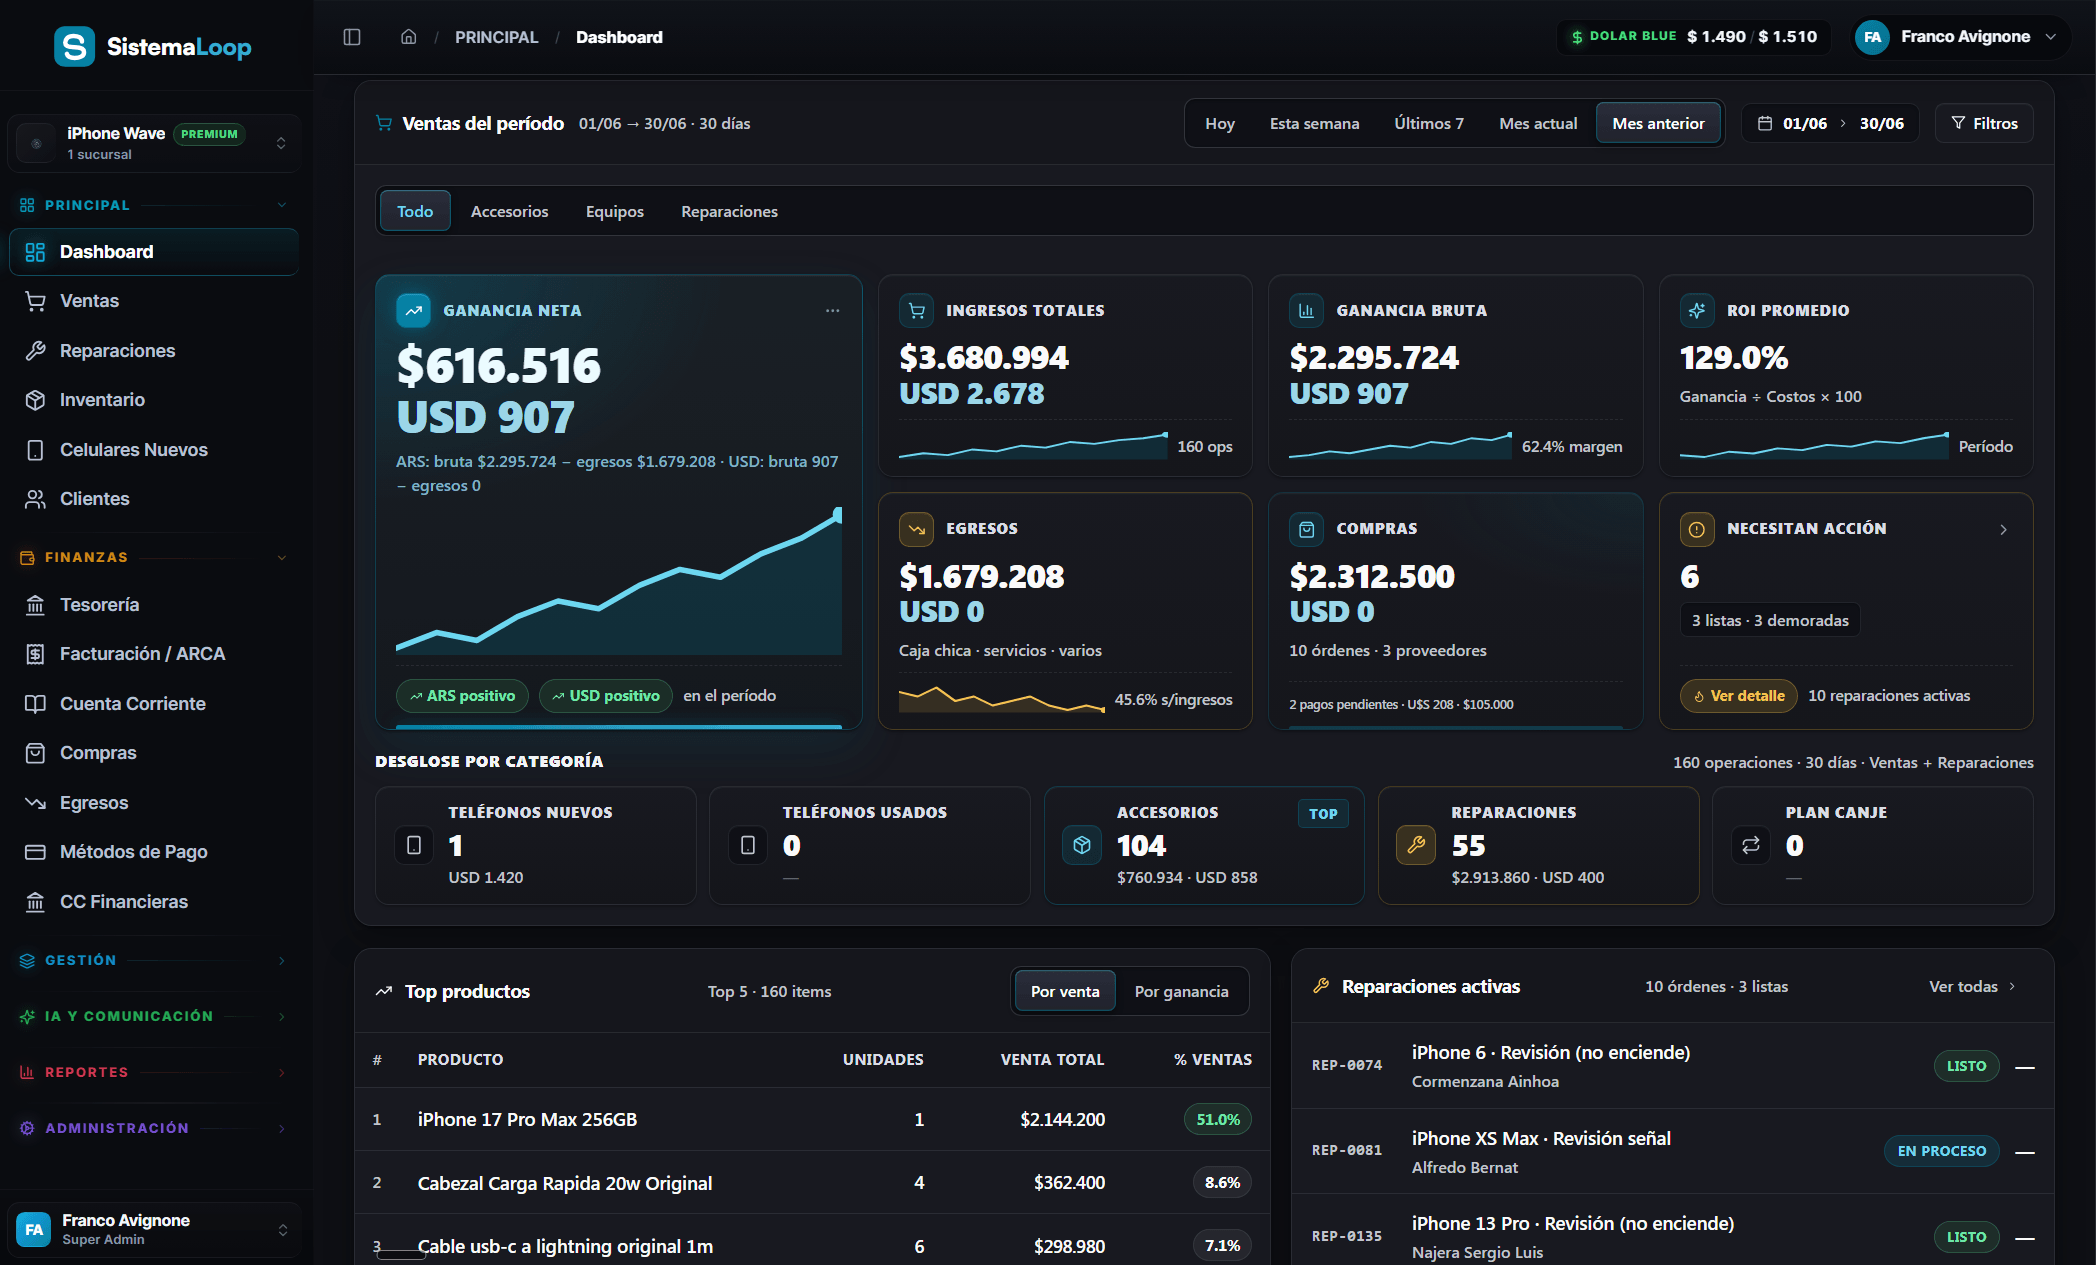Open Cuenta Corriente in the sidebar
The image size is (2096, 1265).
pos(154,704)
